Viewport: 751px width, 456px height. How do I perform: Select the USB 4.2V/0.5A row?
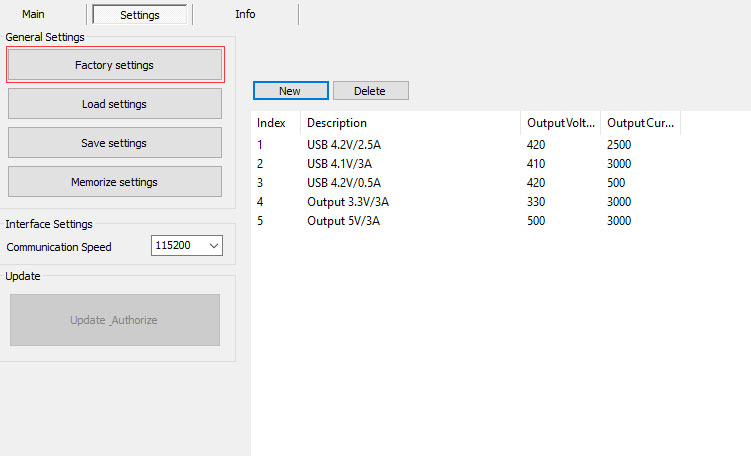344,183
